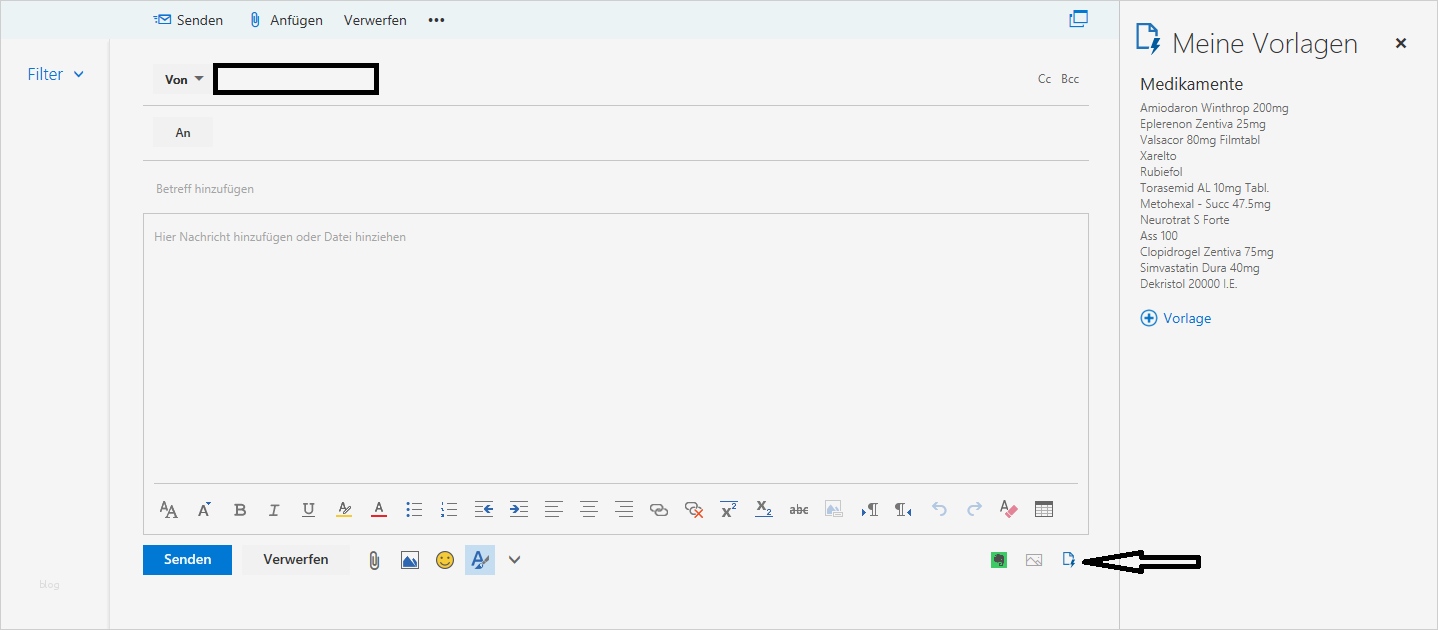Image resolution: width=1438 pixels, height=630 pixels.
Task: Toggle underline formatting
Action: click(308, 509)
